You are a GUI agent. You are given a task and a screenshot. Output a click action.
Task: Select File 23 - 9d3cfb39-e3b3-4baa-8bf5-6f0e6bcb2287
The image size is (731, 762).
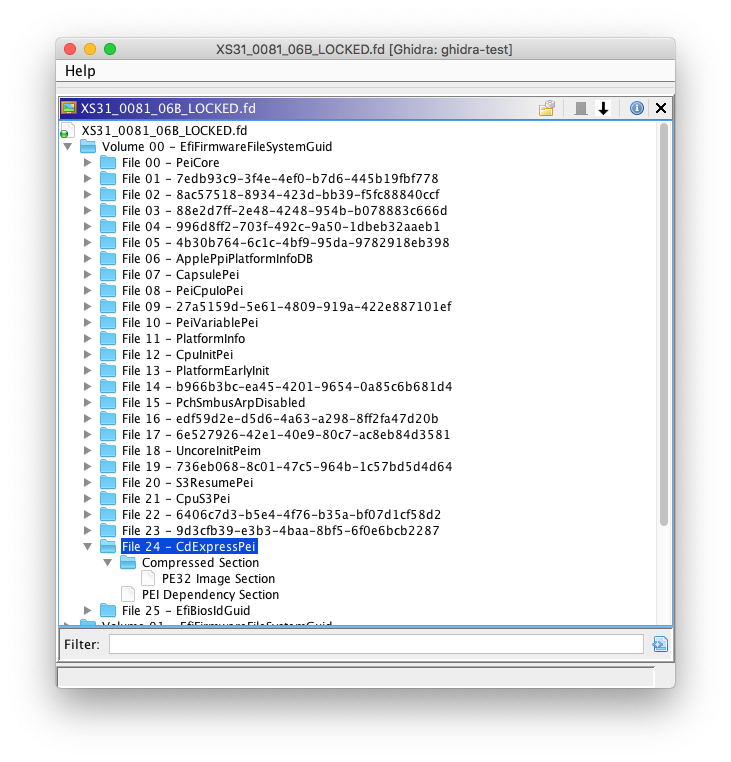(280, 531)
